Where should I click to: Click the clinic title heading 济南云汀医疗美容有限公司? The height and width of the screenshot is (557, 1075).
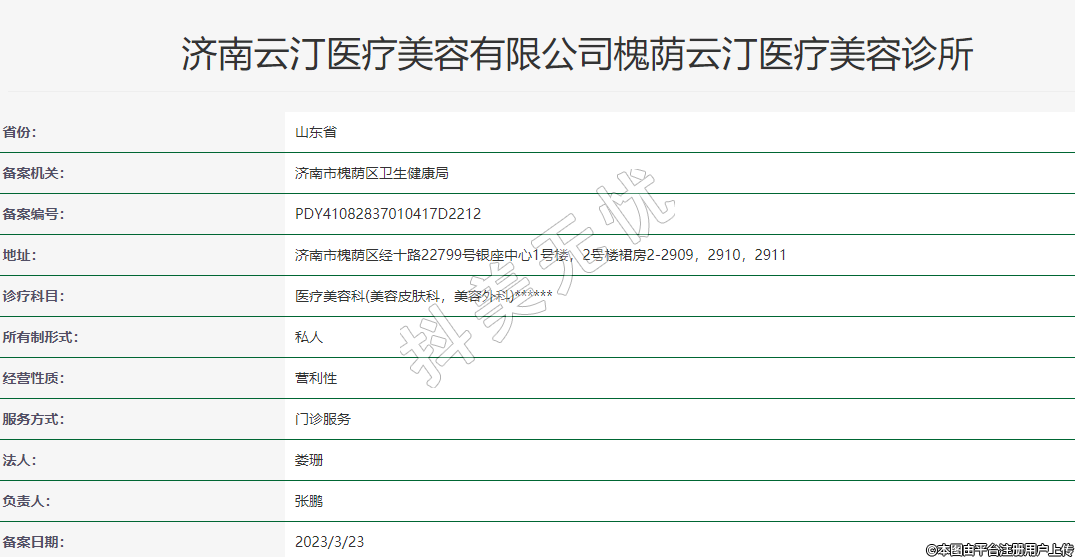pos(577,54)
